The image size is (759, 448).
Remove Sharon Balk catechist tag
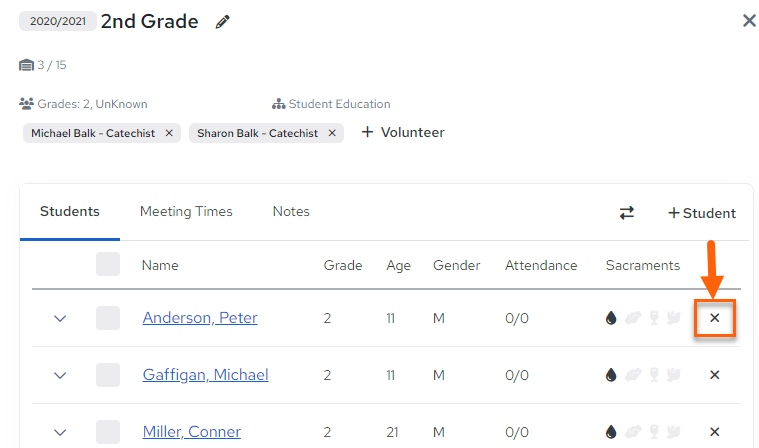tap(332, 133)
